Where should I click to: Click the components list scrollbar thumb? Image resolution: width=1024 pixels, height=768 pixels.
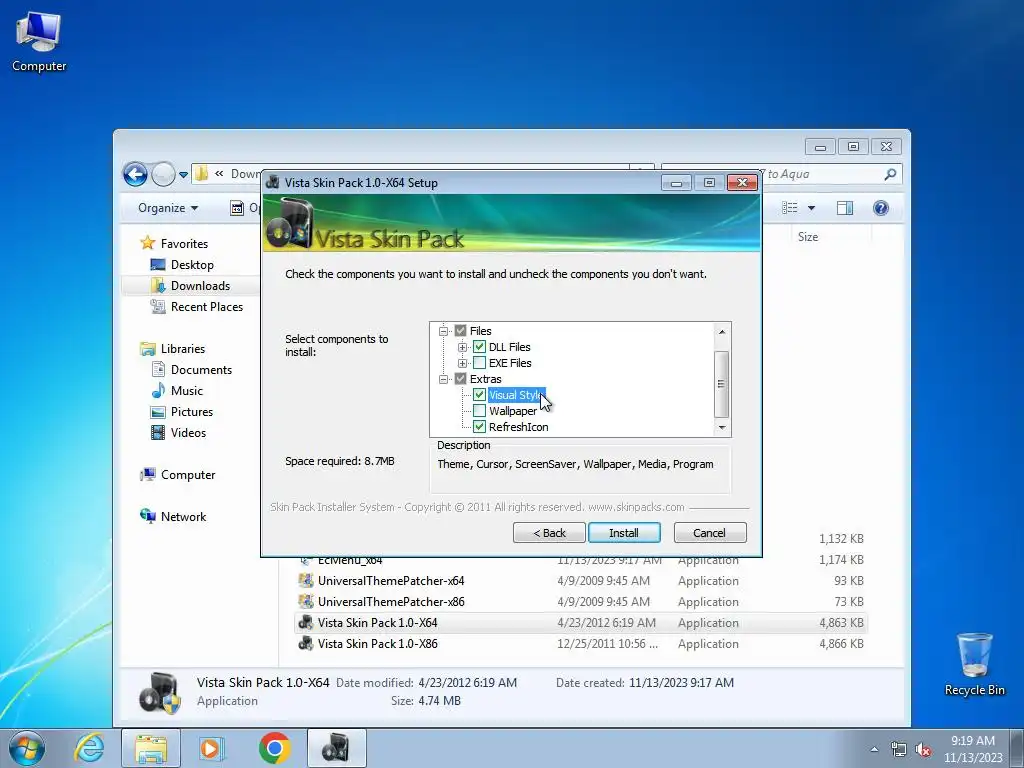tap(721, 384)
